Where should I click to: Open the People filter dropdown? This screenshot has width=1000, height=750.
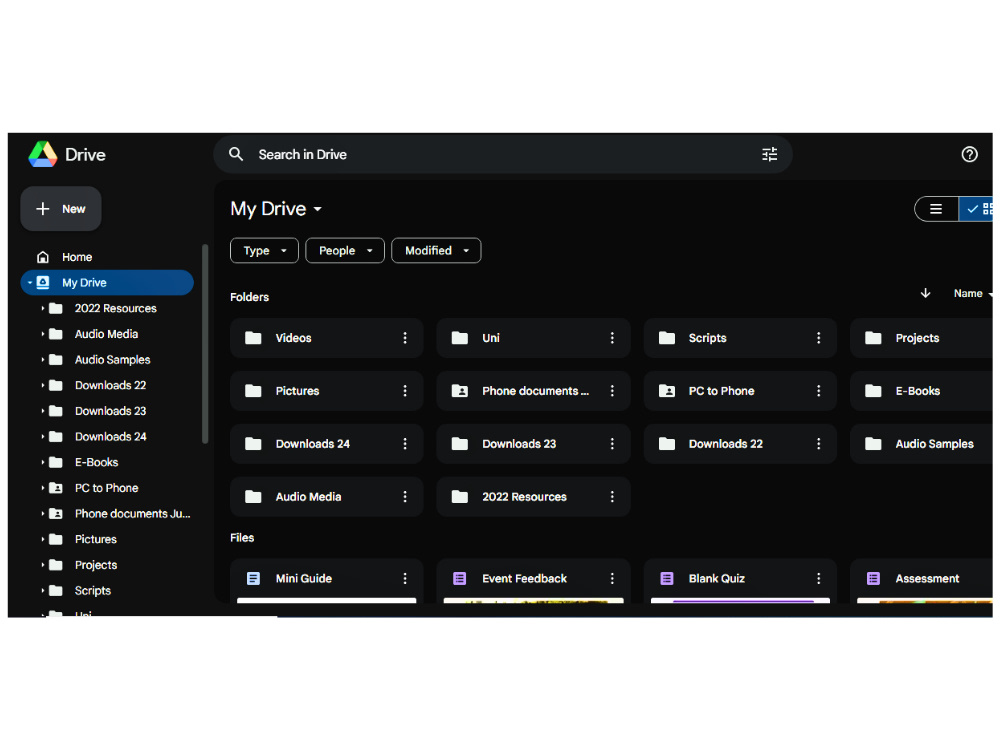[345, 251]
